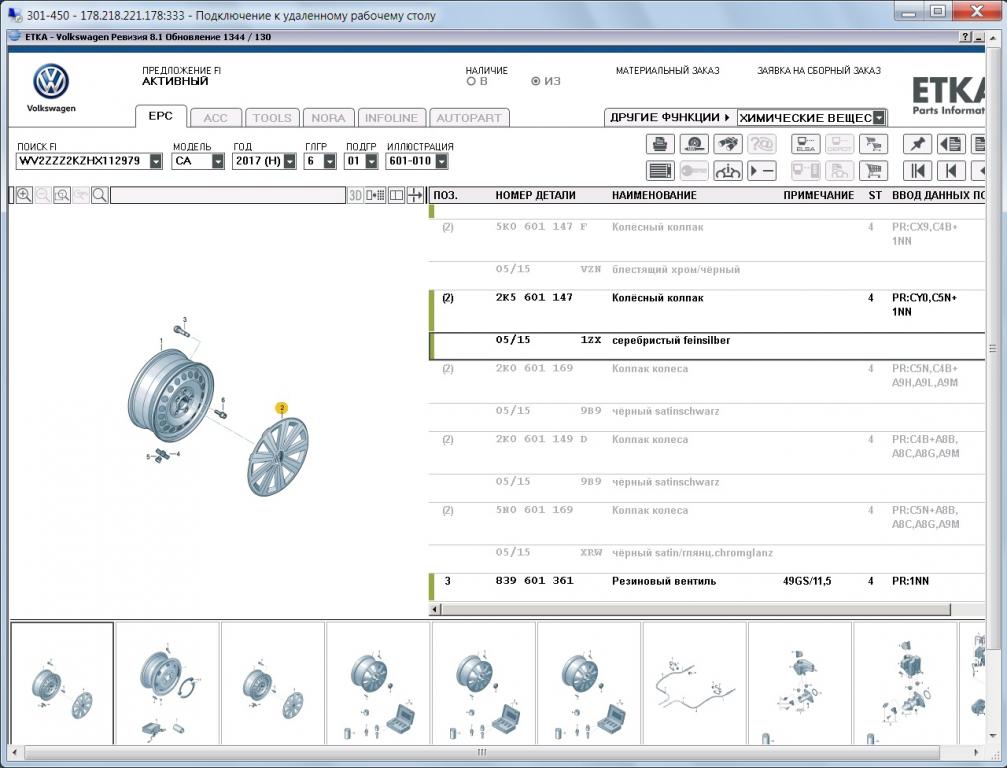This screenshot has height=768, width=1007.
Task: Click the document with left arrow icon
Action: [951, 144]
